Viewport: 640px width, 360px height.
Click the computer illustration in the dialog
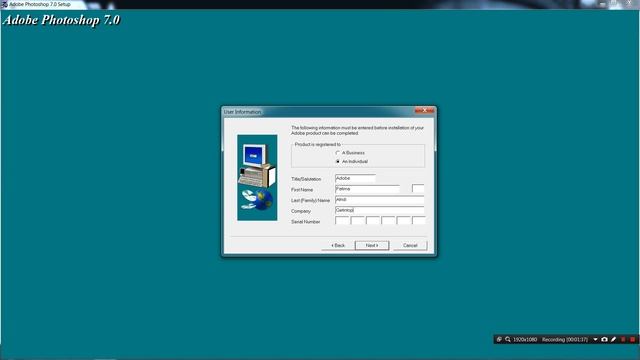(x=257, y=178)
